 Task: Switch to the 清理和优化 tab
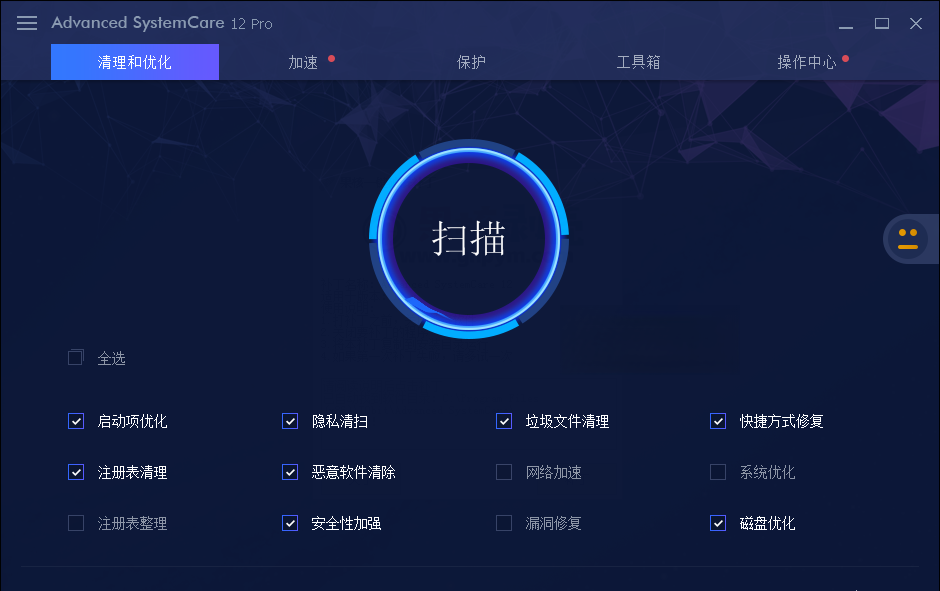pos(135,62)
